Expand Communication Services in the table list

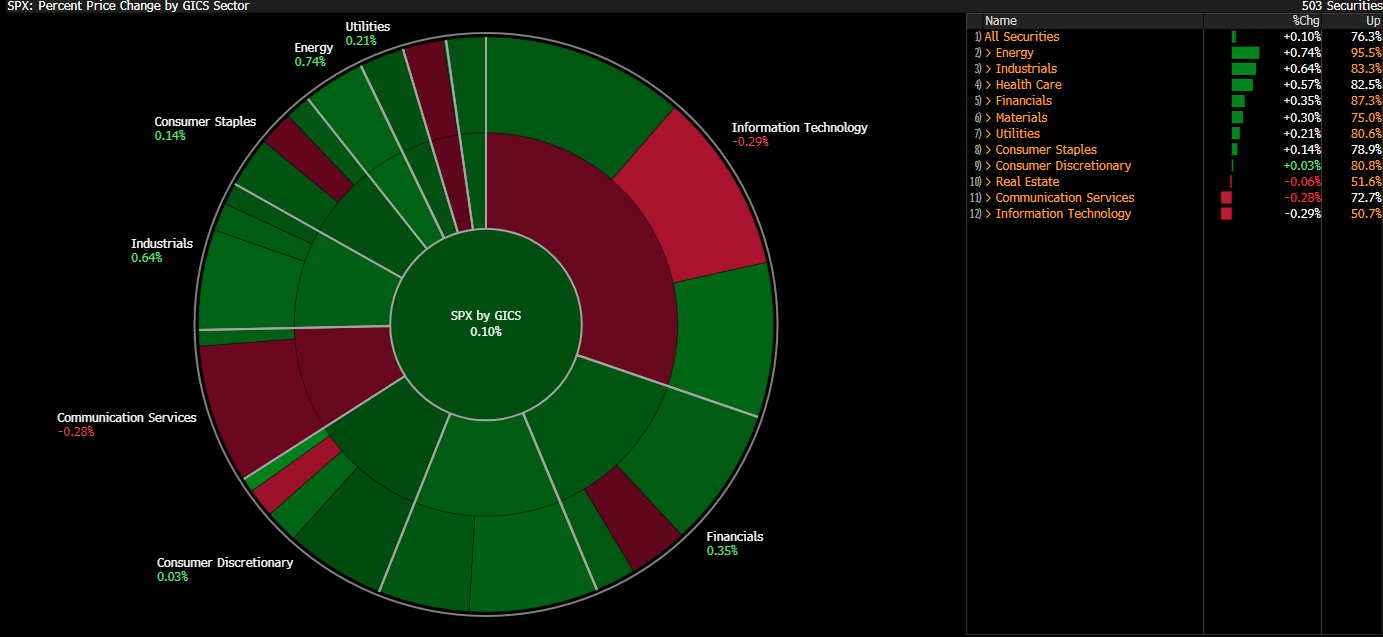(x=989, y=198)
